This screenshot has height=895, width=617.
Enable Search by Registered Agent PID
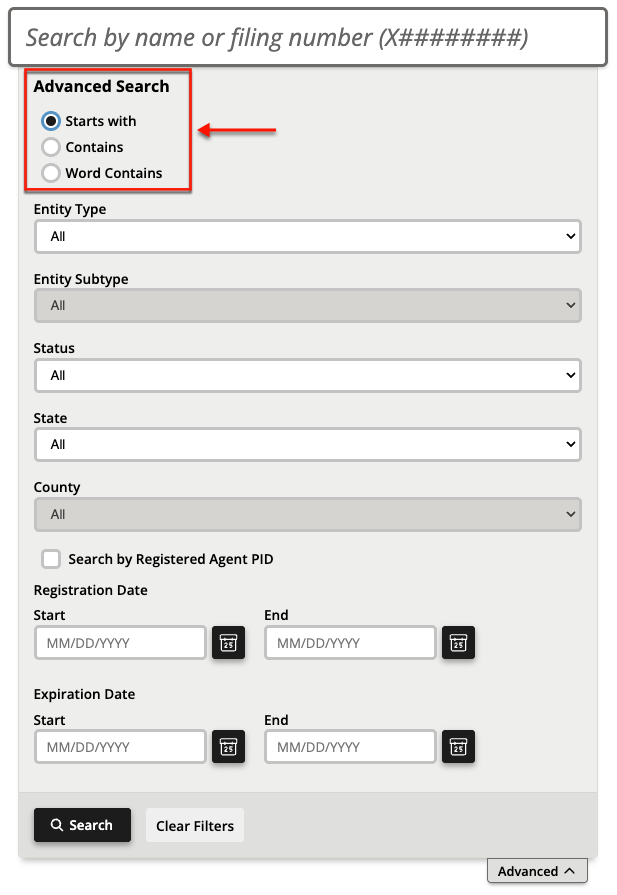(x=51, y=559)
